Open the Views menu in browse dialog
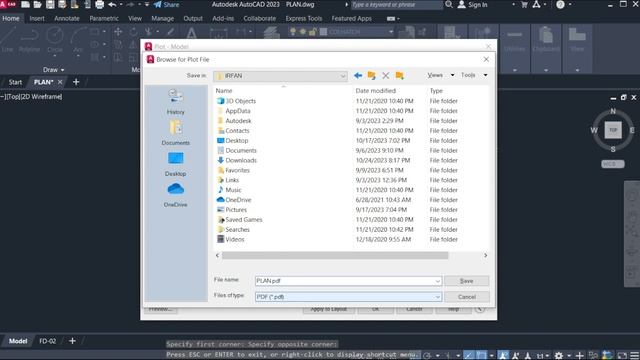The height and width of the screenshot is (360, 640). (x=440, y=75)
